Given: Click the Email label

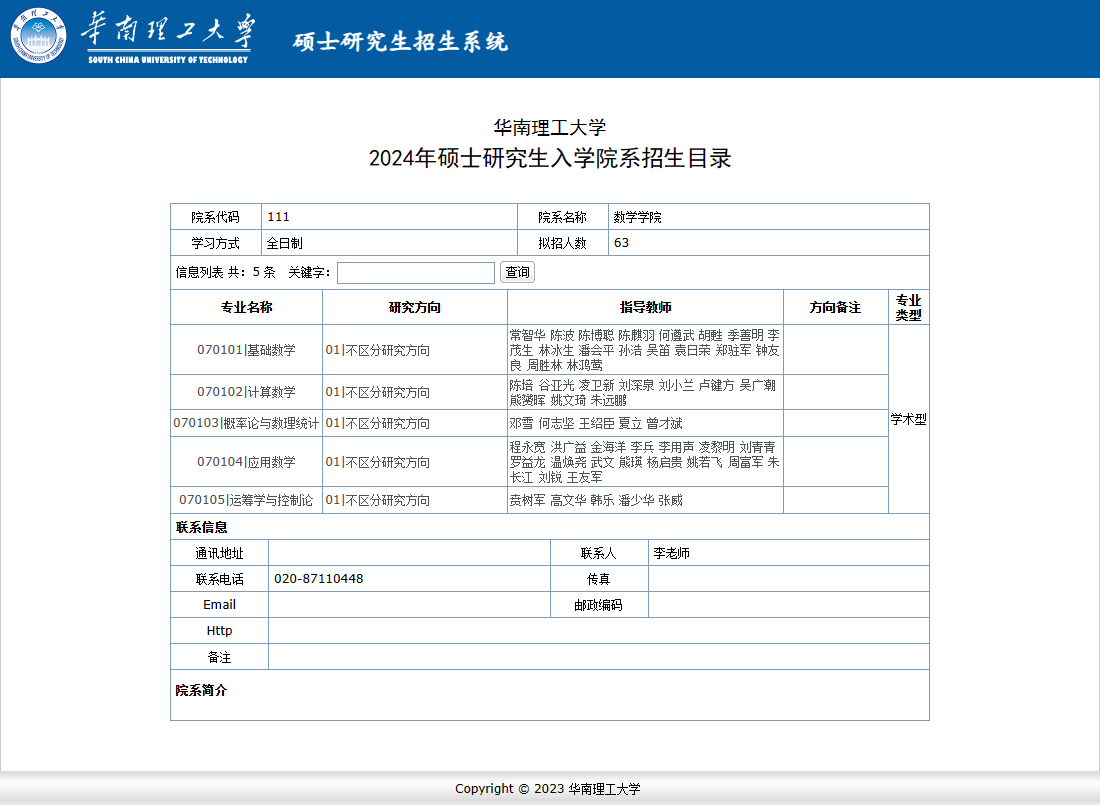Looking at the screenshot, I should pyautogui.click(x=220, y=604).
